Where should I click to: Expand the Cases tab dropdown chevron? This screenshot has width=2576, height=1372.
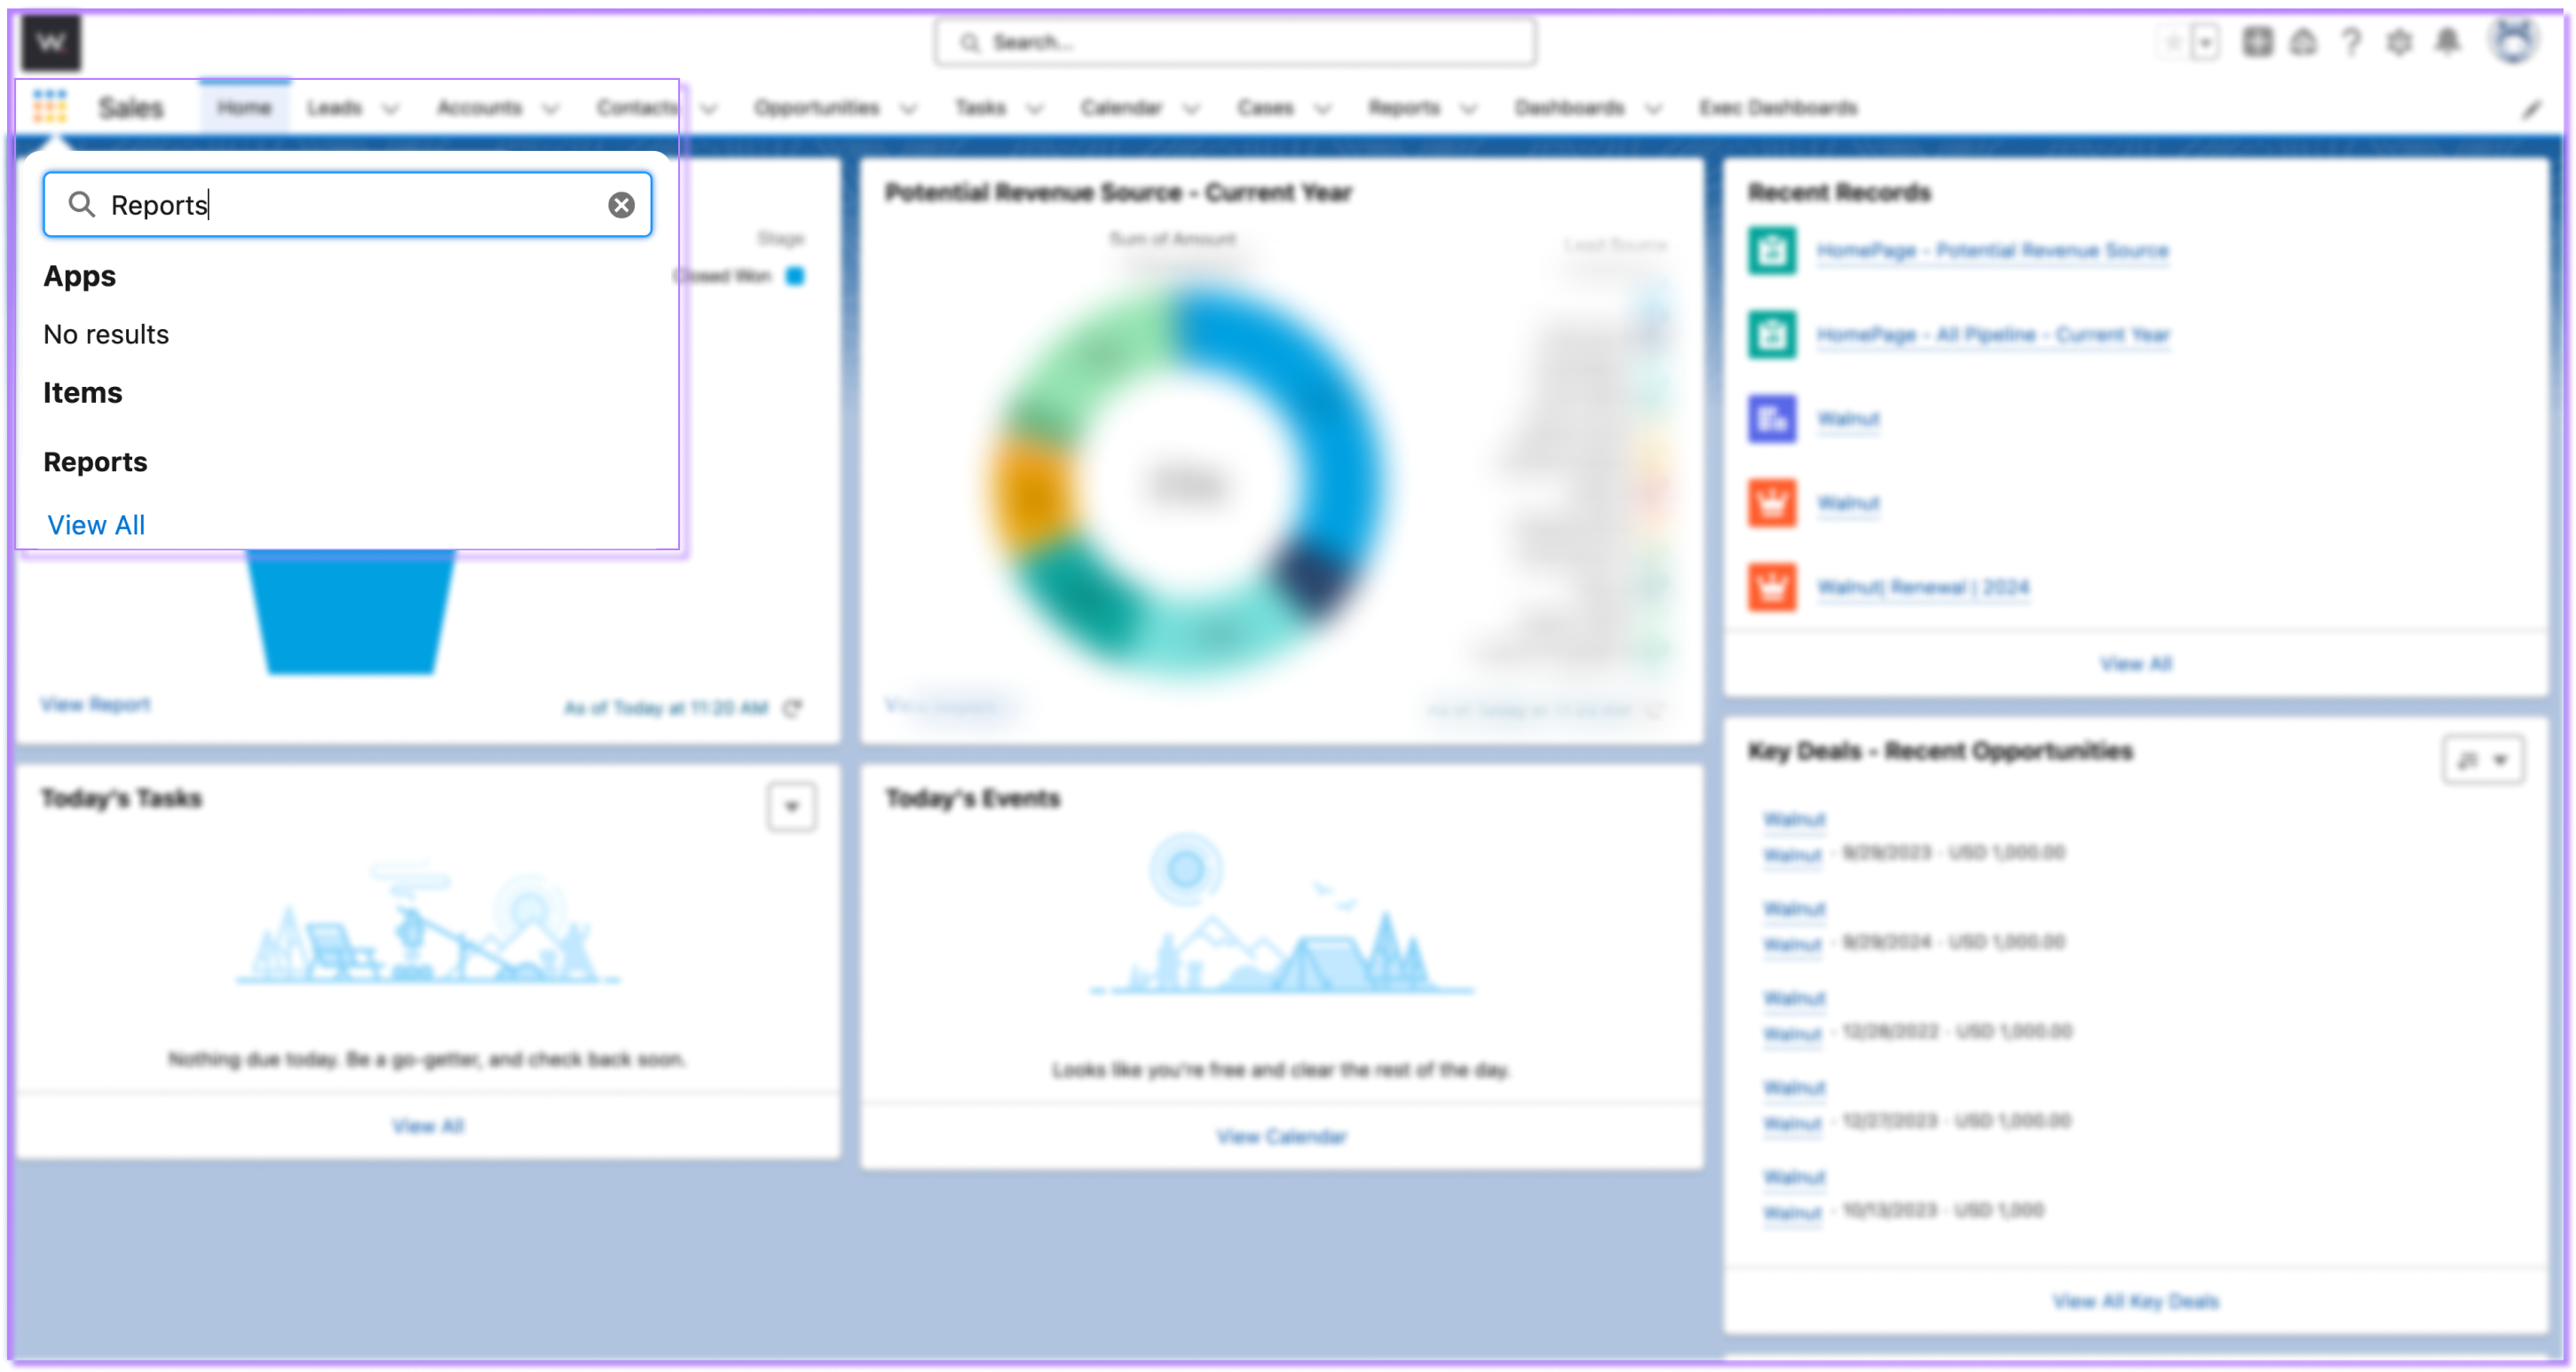1322,109
